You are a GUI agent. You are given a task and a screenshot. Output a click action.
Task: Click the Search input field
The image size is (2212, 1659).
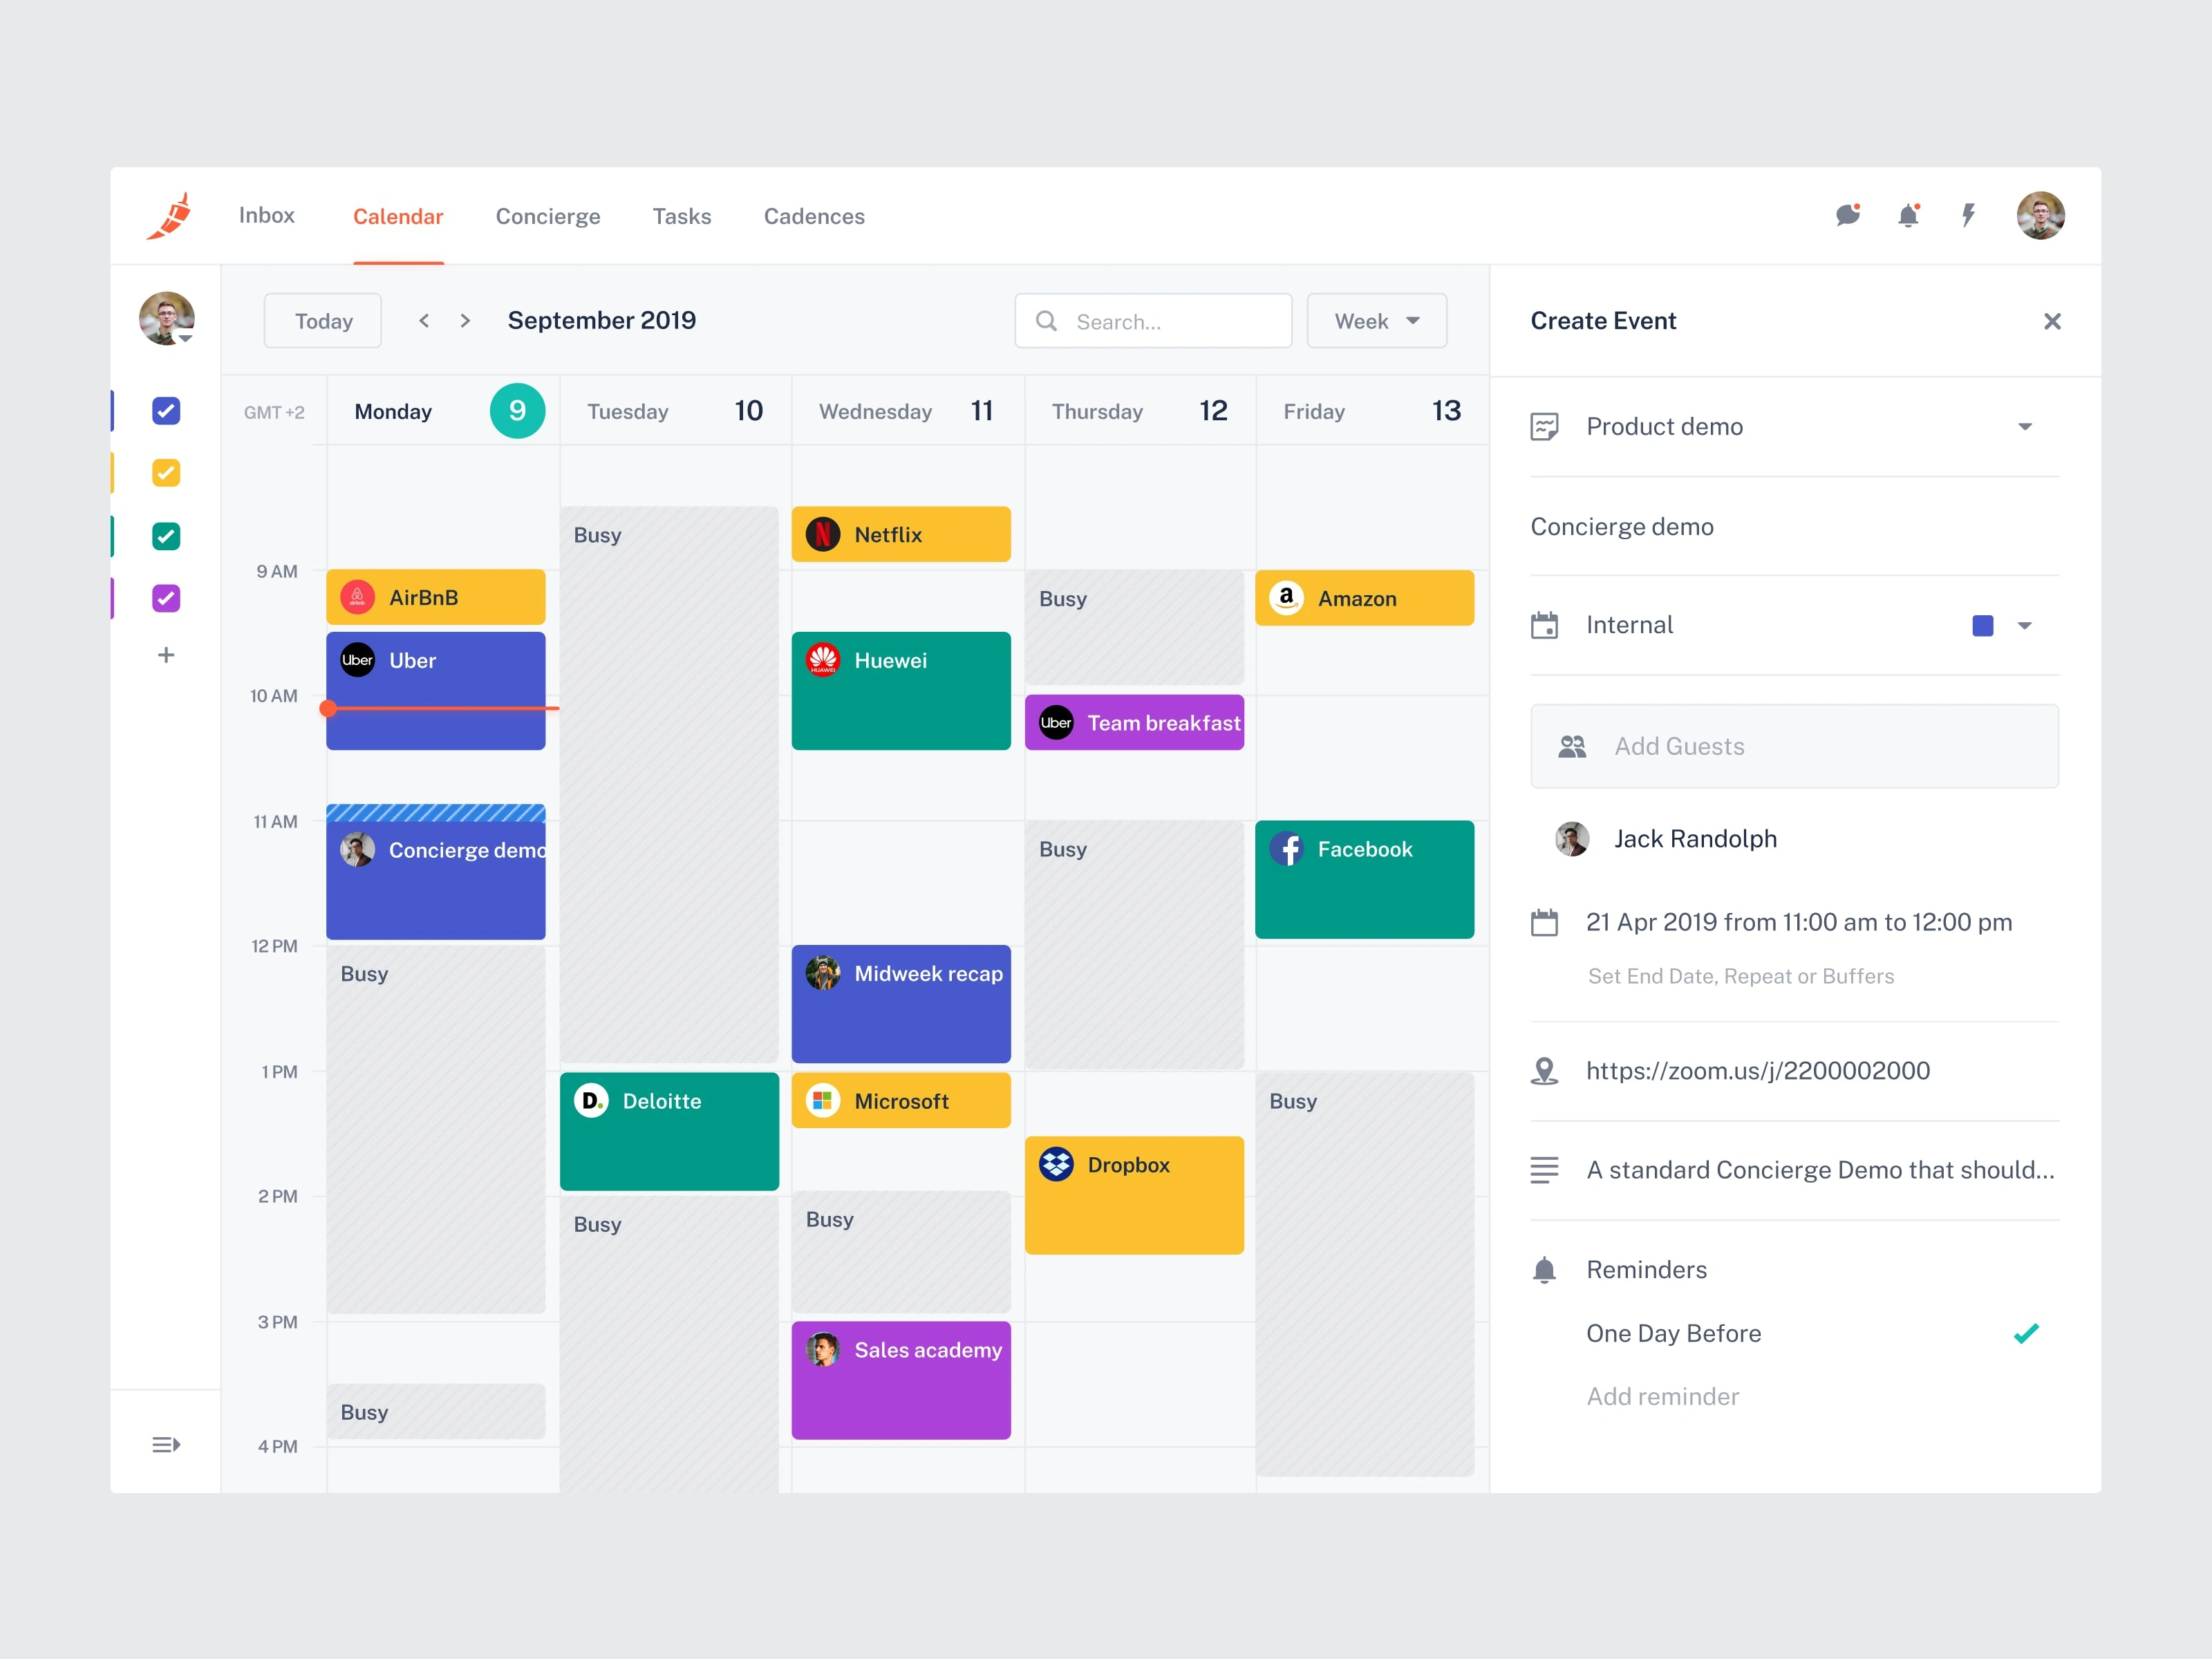[x=1153, y=321]
